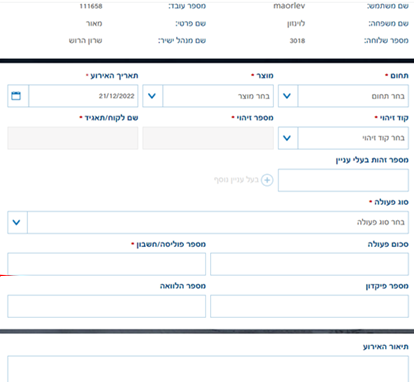Click the מספר שלוחה label

tap(386, 41)
